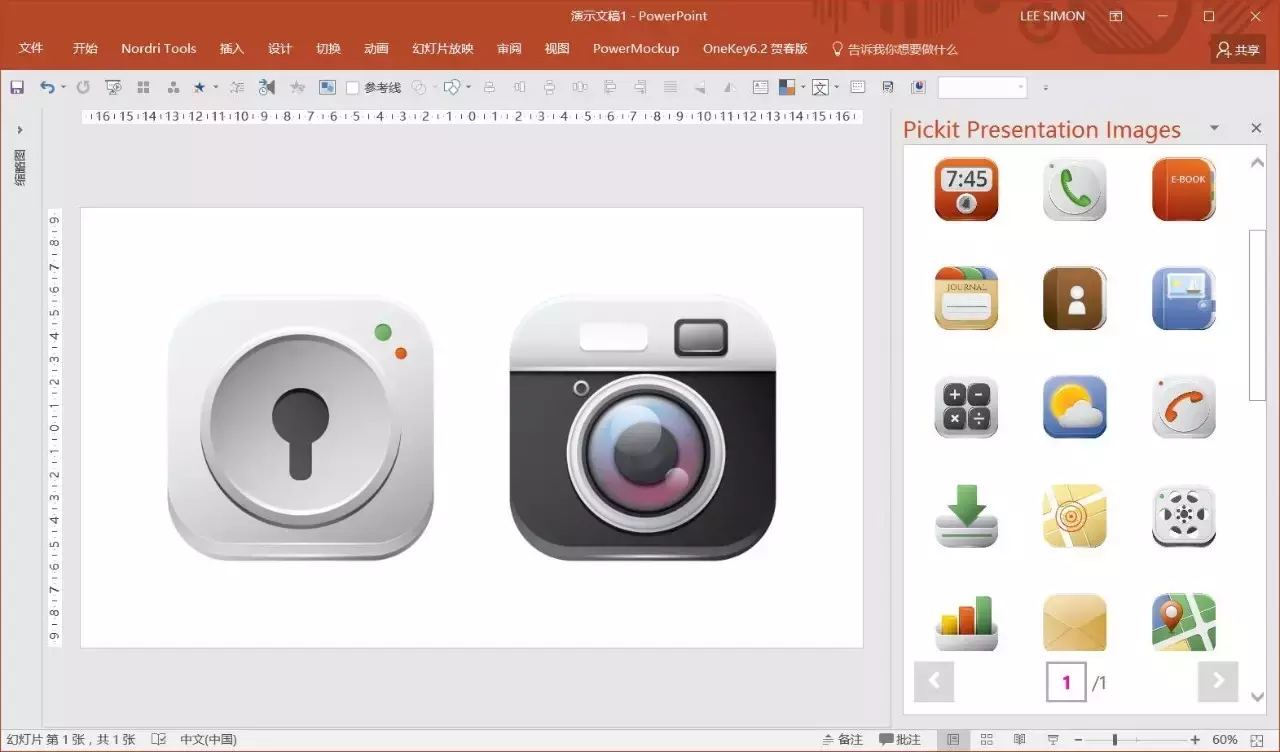The height and width of the screenshot is (752, 1280).
Task: Insert the yellow map target icon image
Action: [1075, 516]
